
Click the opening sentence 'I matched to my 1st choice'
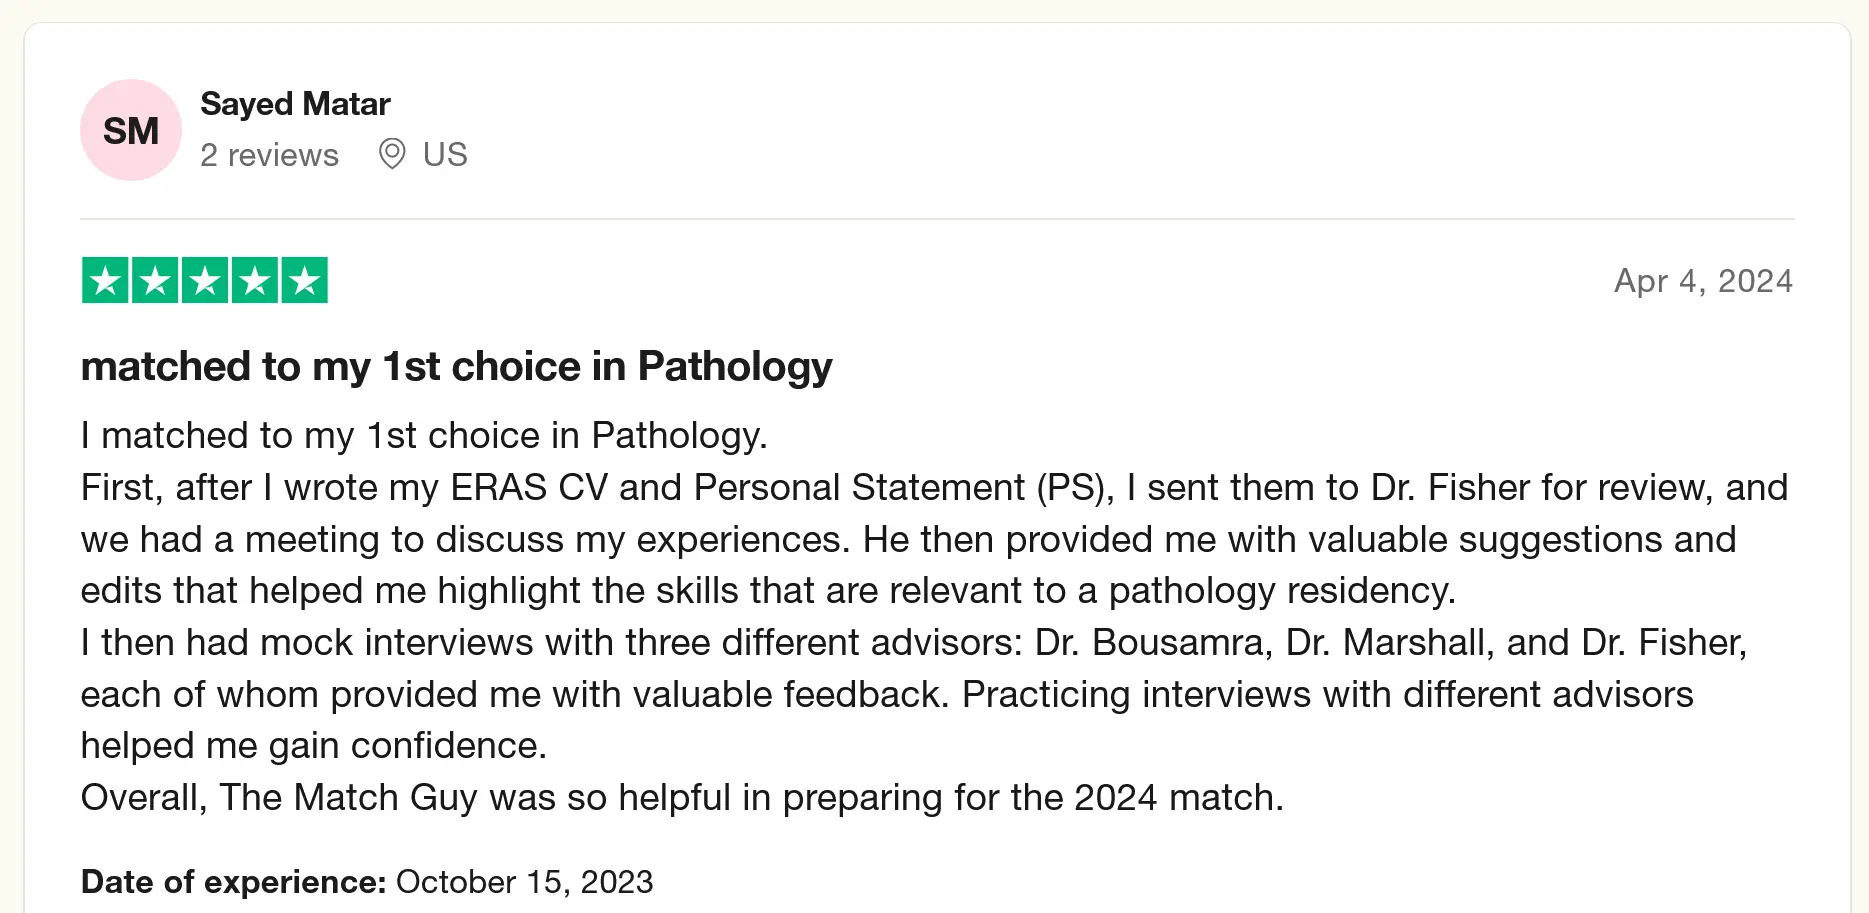pyautogui.click(x=424, y=436)
